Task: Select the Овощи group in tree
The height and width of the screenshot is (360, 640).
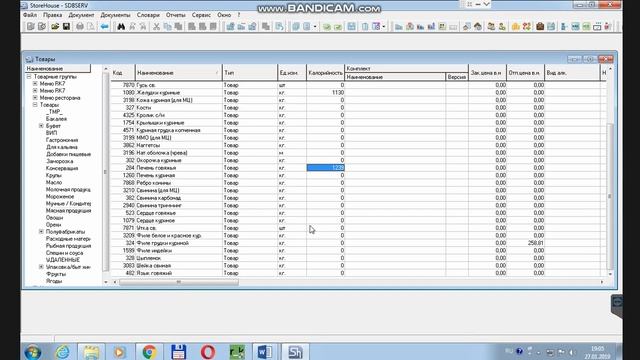Action: tap(54, 218)
